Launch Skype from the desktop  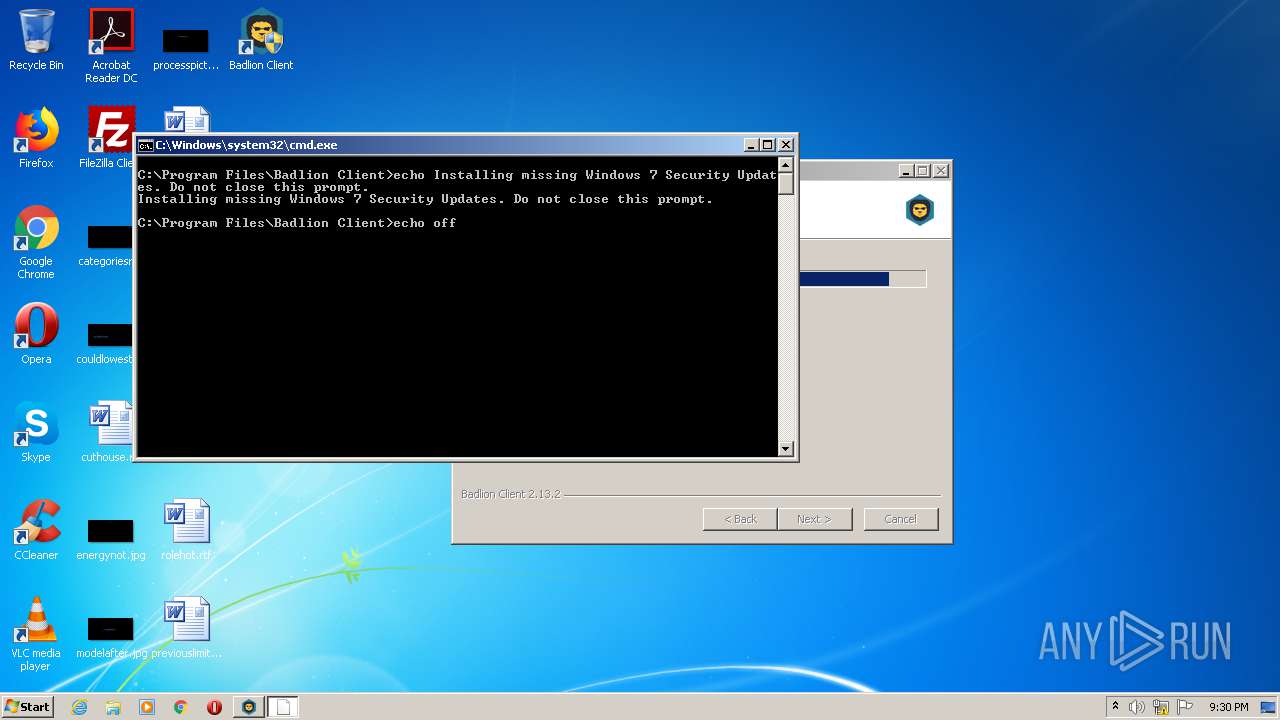tap(36, 432)
